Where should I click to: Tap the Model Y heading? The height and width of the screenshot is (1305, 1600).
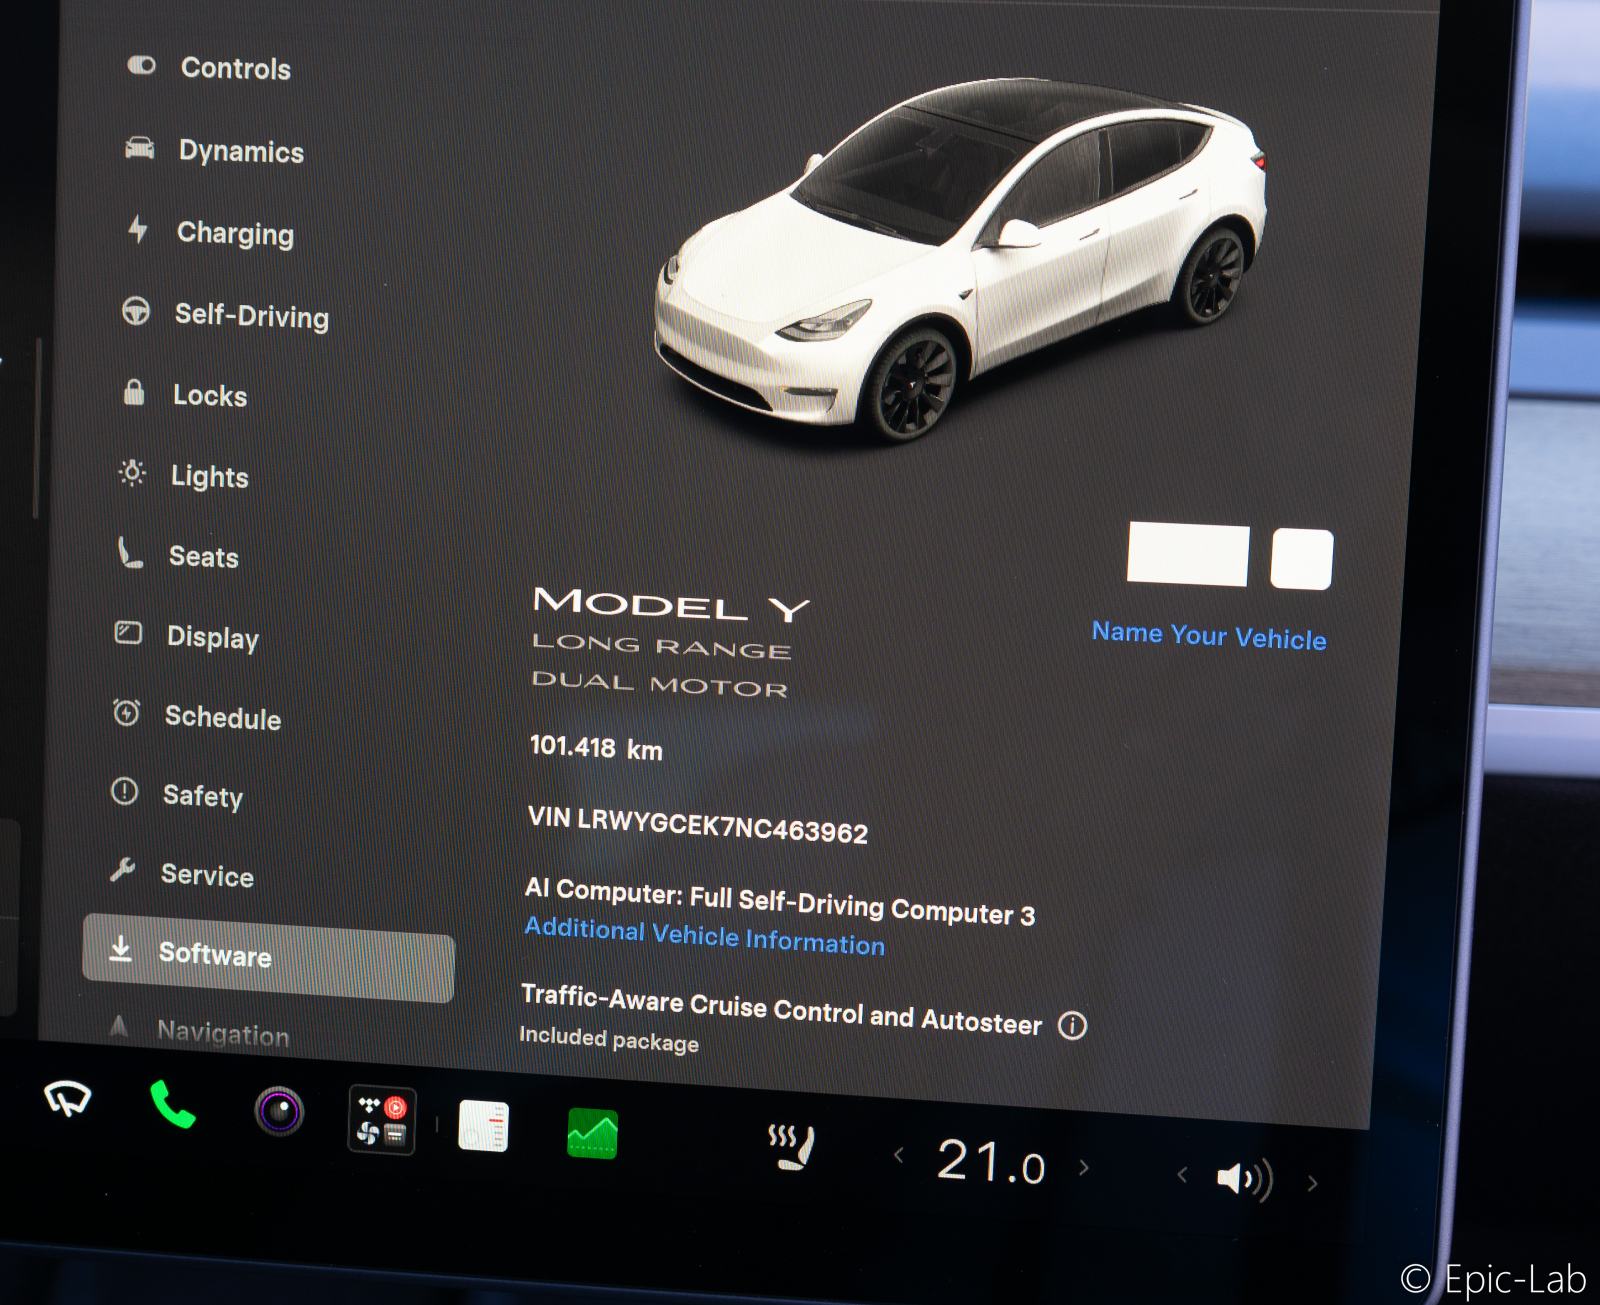(x=671, y=605)
